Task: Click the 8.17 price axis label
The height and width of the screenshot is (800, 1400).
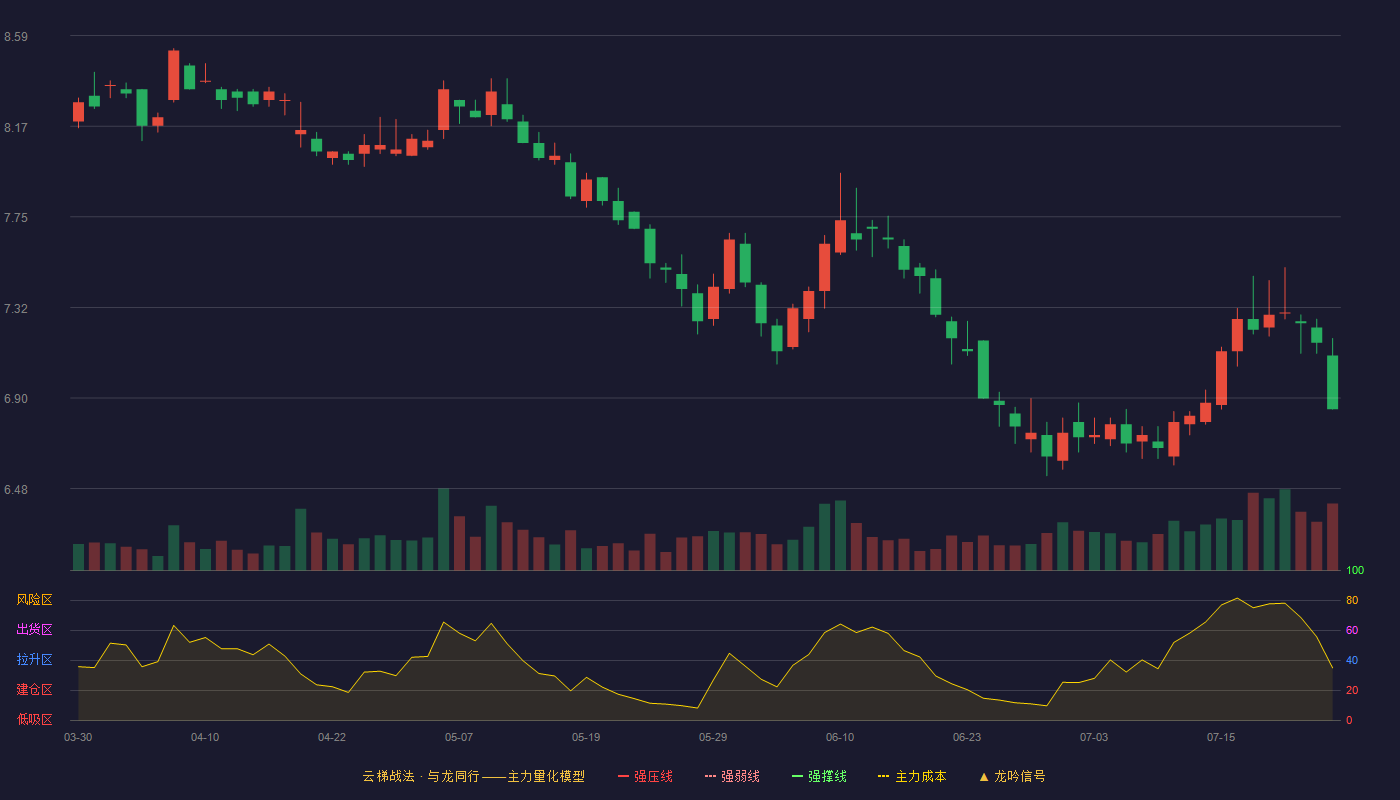Action: [16, 128]
